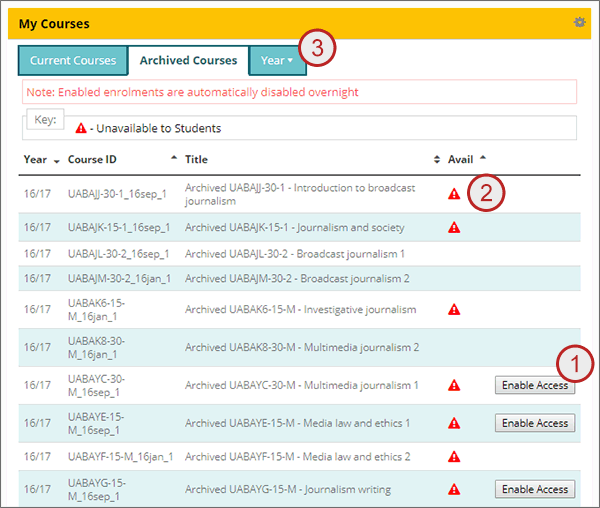Click the 16/17 year cell for UABAJJ-30-1
The height and width of the screenshot is (508, 600).
point(37,194)
